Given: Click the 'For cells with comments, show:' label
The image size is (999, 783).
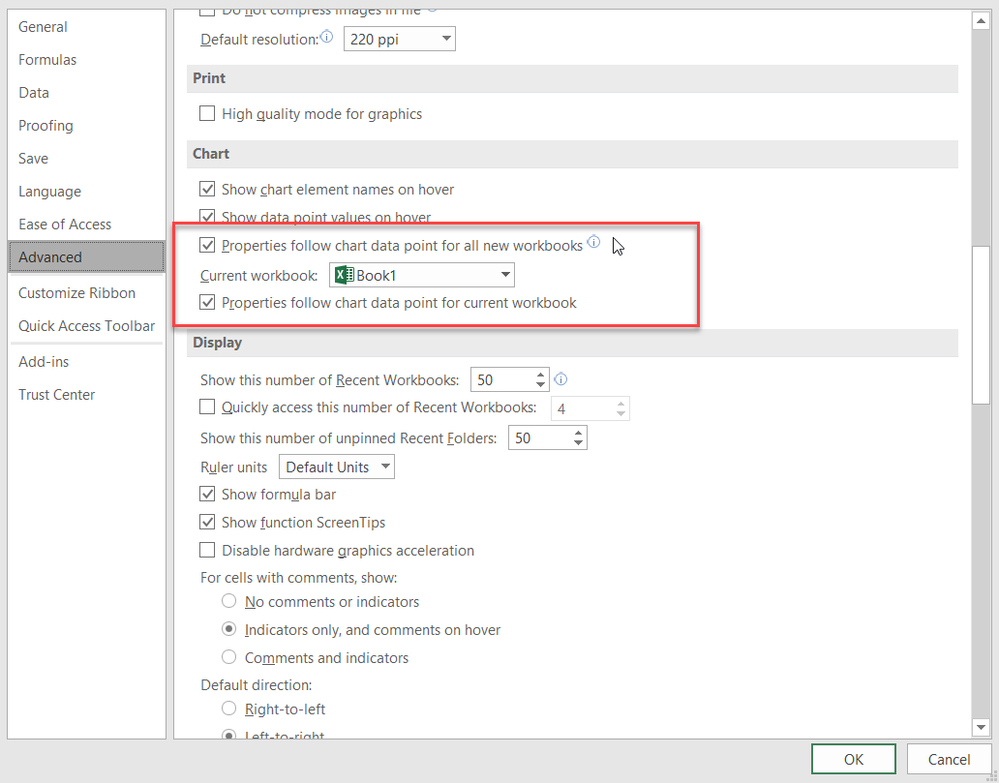Looking at the screenshot, I should 298,578.
